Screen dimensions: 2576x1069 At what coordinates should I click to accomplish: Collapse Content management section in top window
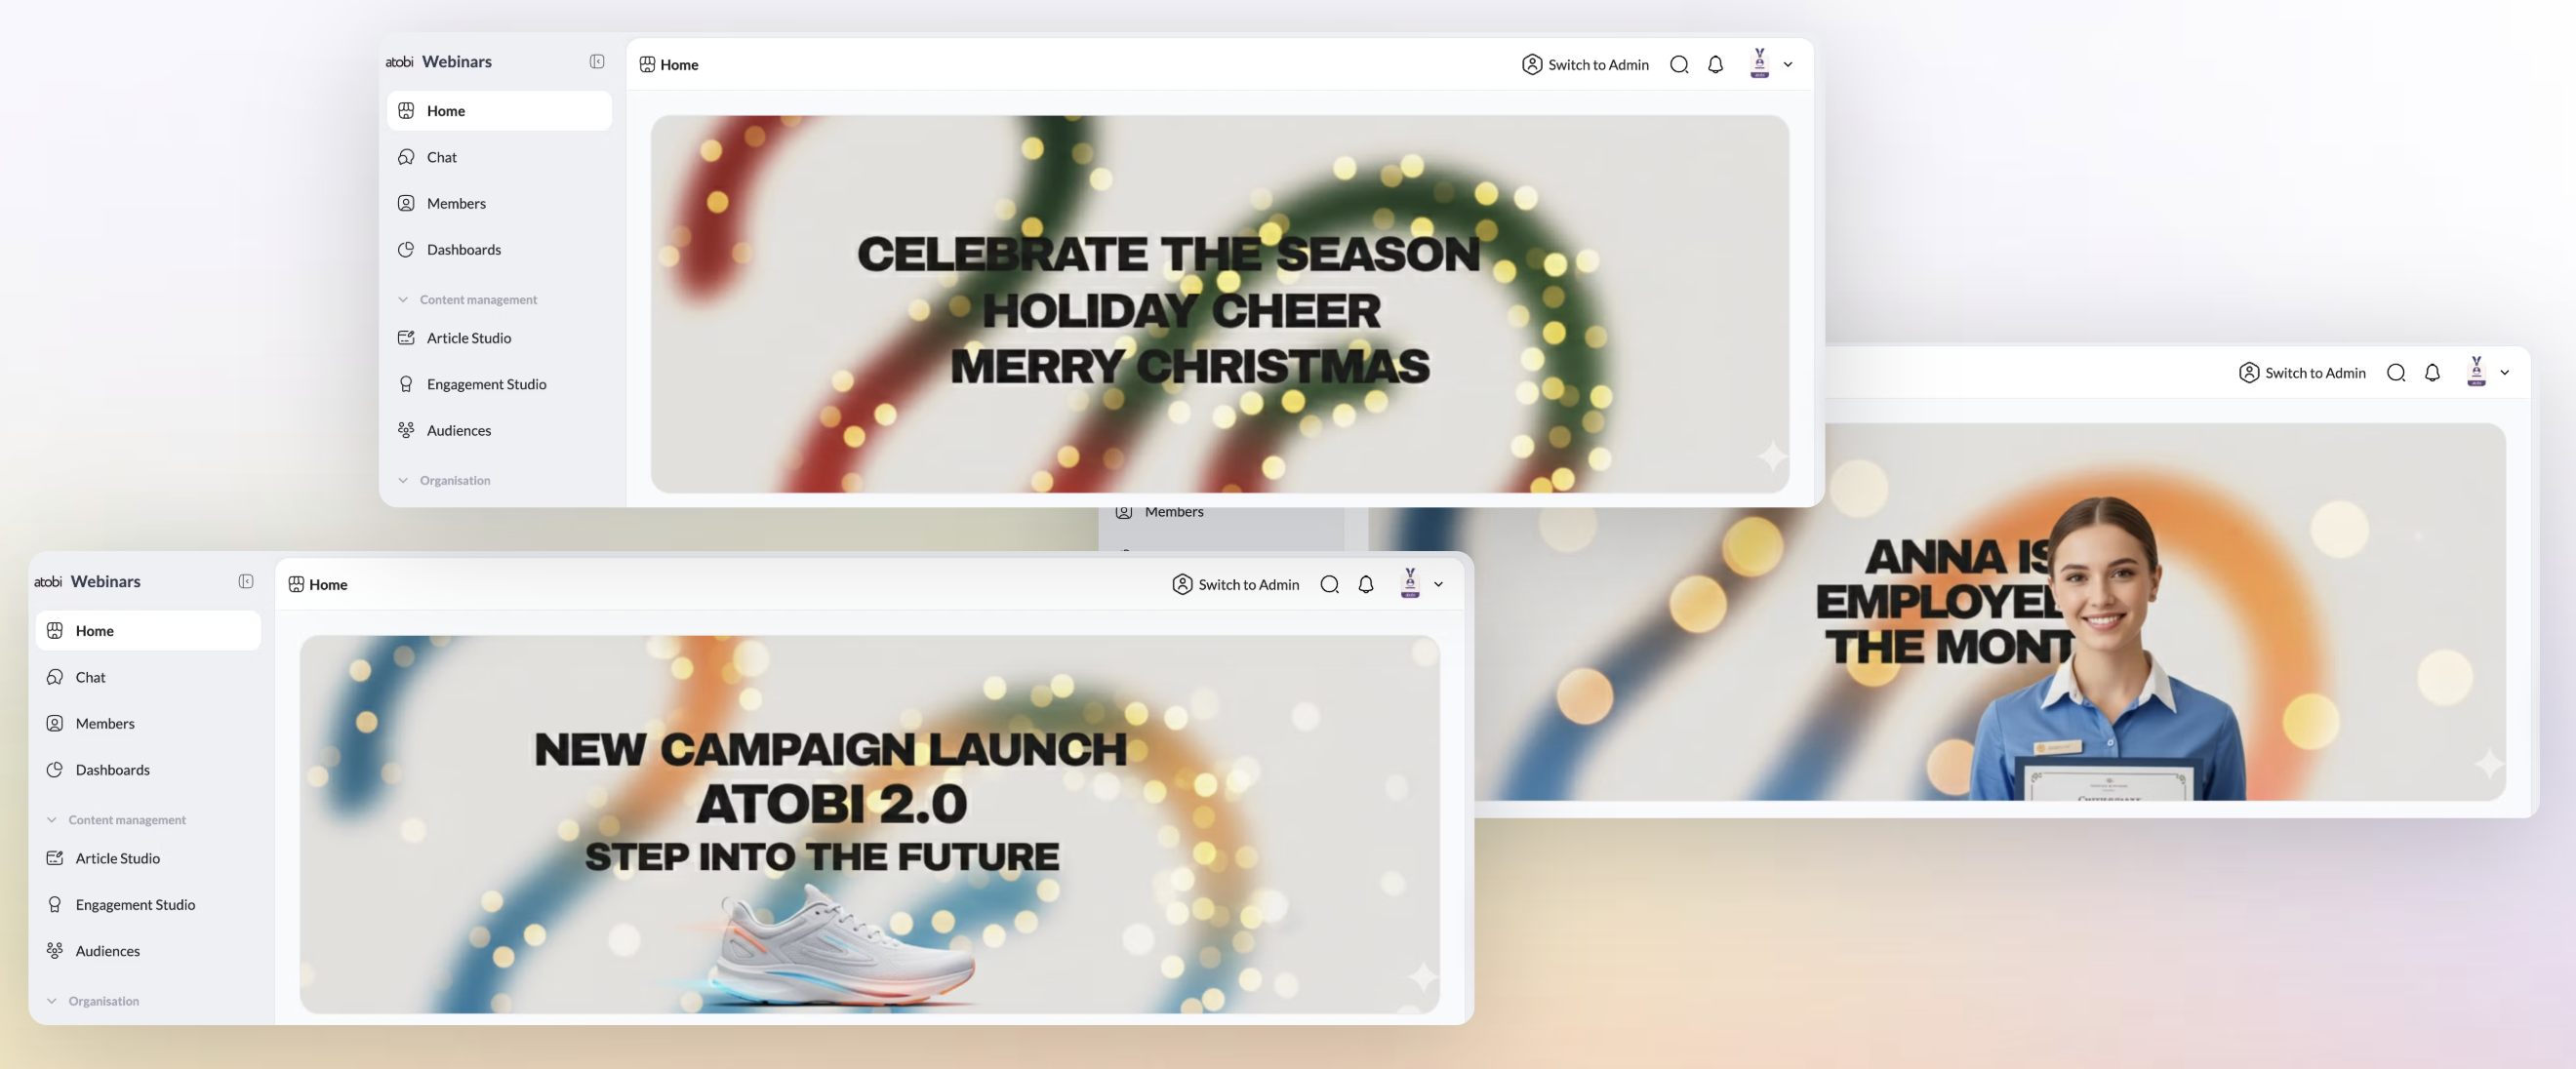tap(403, 300)
